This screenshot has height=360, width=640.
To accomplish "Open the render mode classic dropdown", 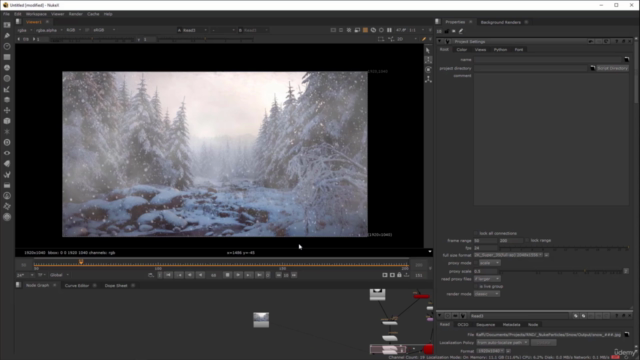I will tap(487, 294).
